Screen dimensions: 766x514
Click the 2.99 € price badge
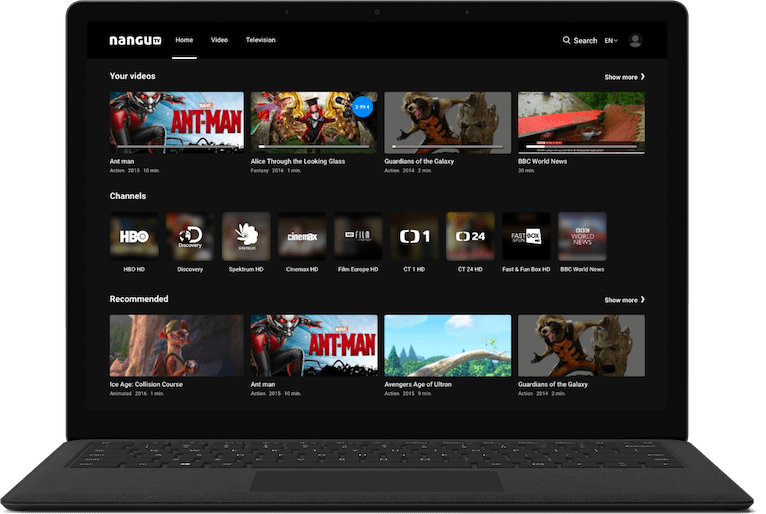pyautogui.click(x=362, y=107)
